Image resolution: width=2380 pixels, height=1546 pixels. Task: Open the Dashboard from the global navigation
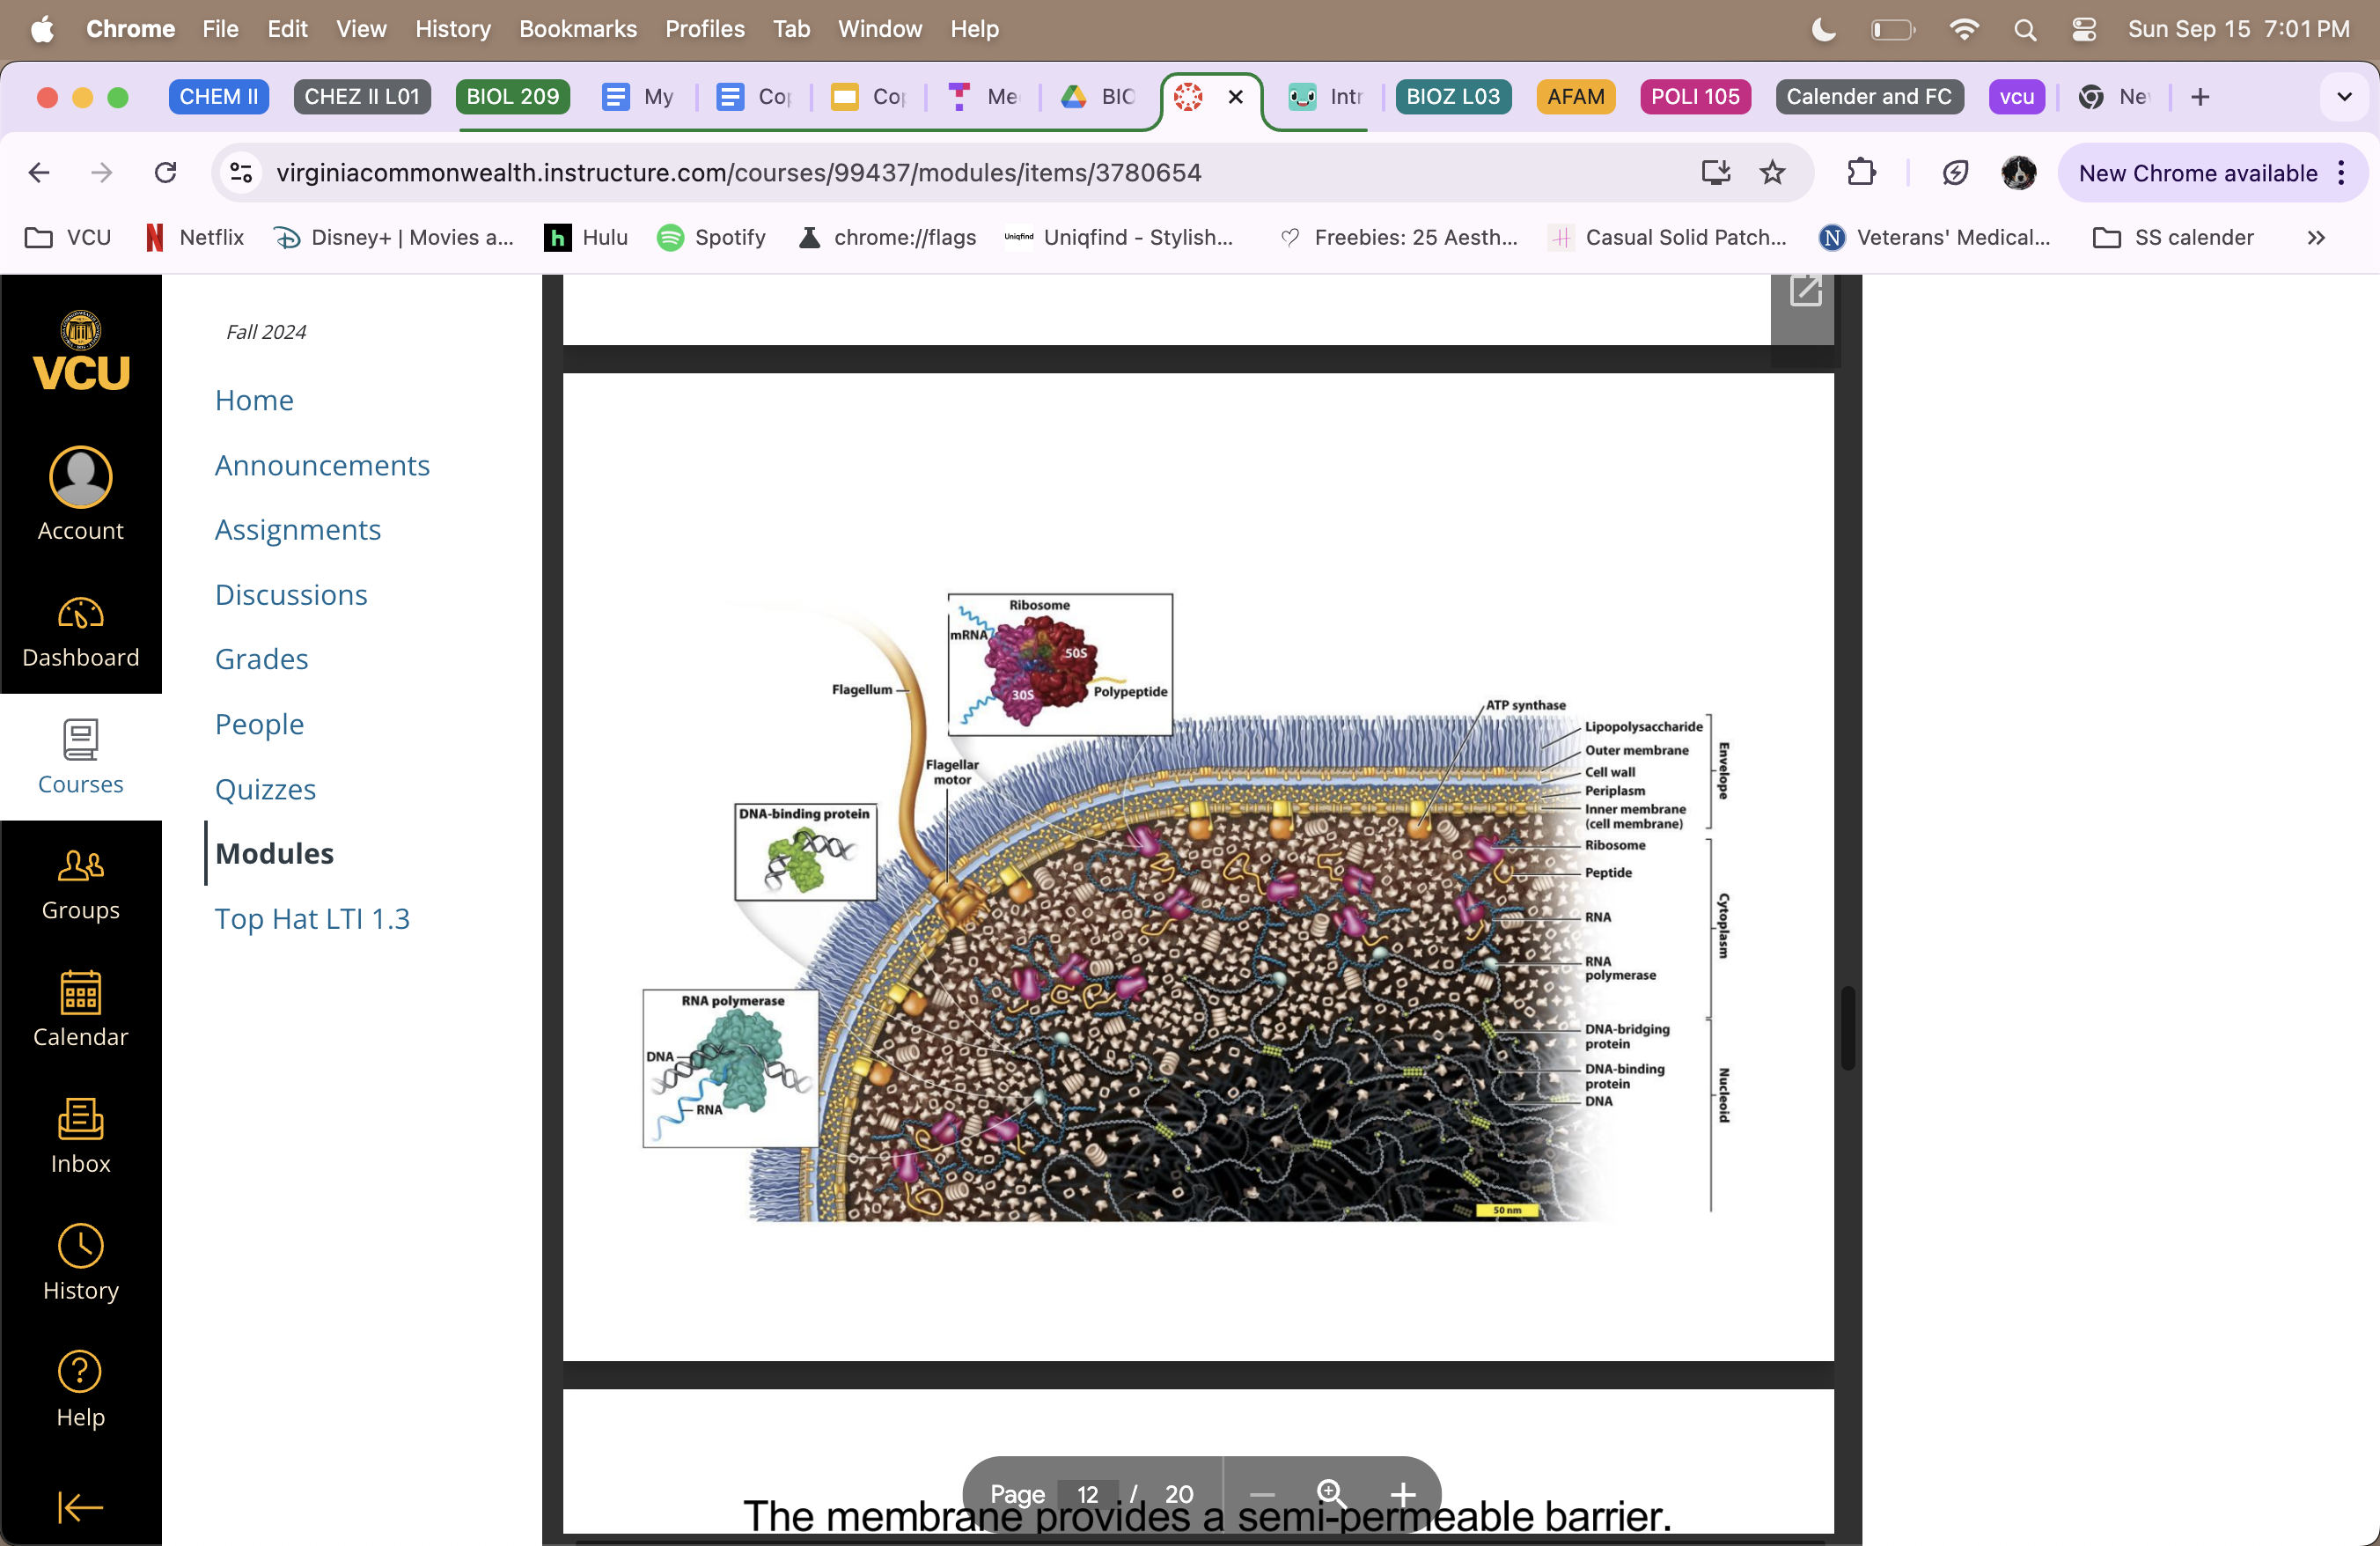click(80, 632)
